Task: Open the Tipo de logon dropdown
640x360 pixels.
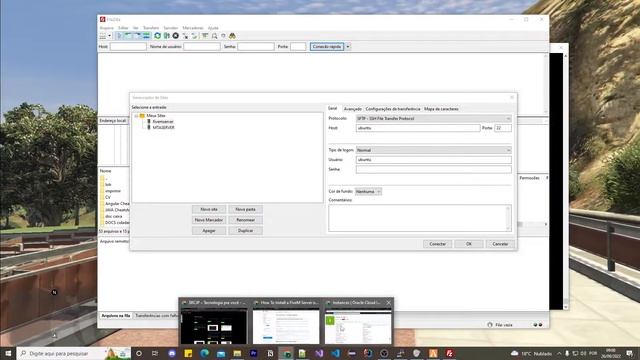Action: [433, 150]
